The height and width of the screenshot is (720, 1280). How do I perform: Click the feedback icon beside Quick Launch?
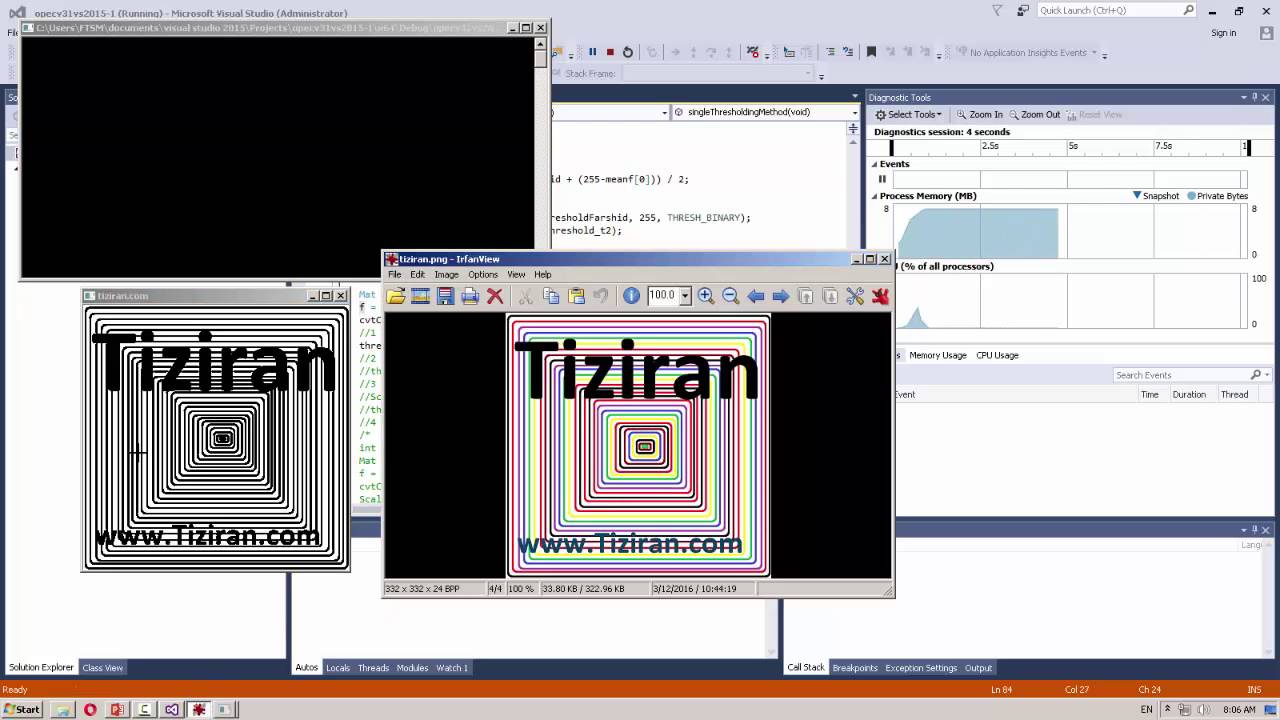coord(1022,11)
